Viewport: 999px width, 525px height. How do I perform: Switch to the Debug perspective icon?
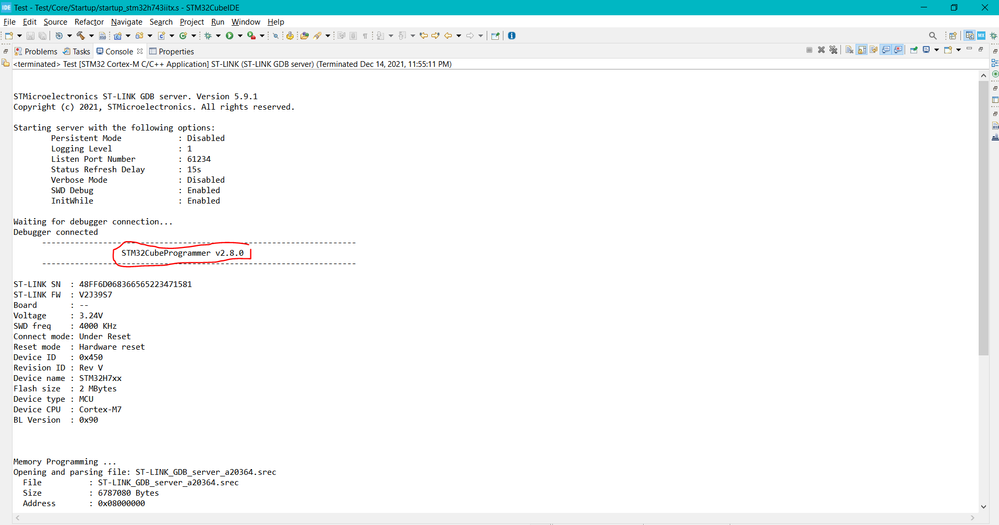coord(993,36)
